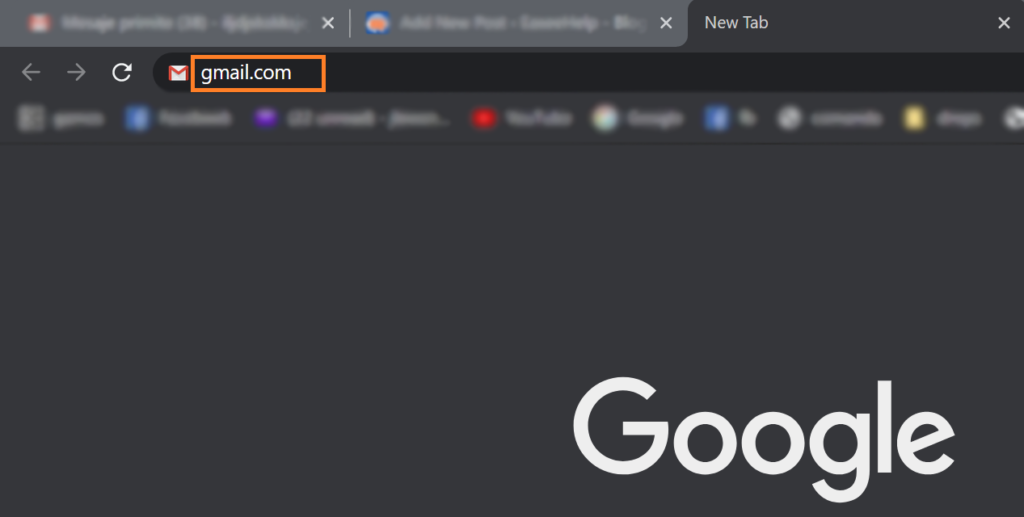Go back using the back arrow

(x=31, y=72)
